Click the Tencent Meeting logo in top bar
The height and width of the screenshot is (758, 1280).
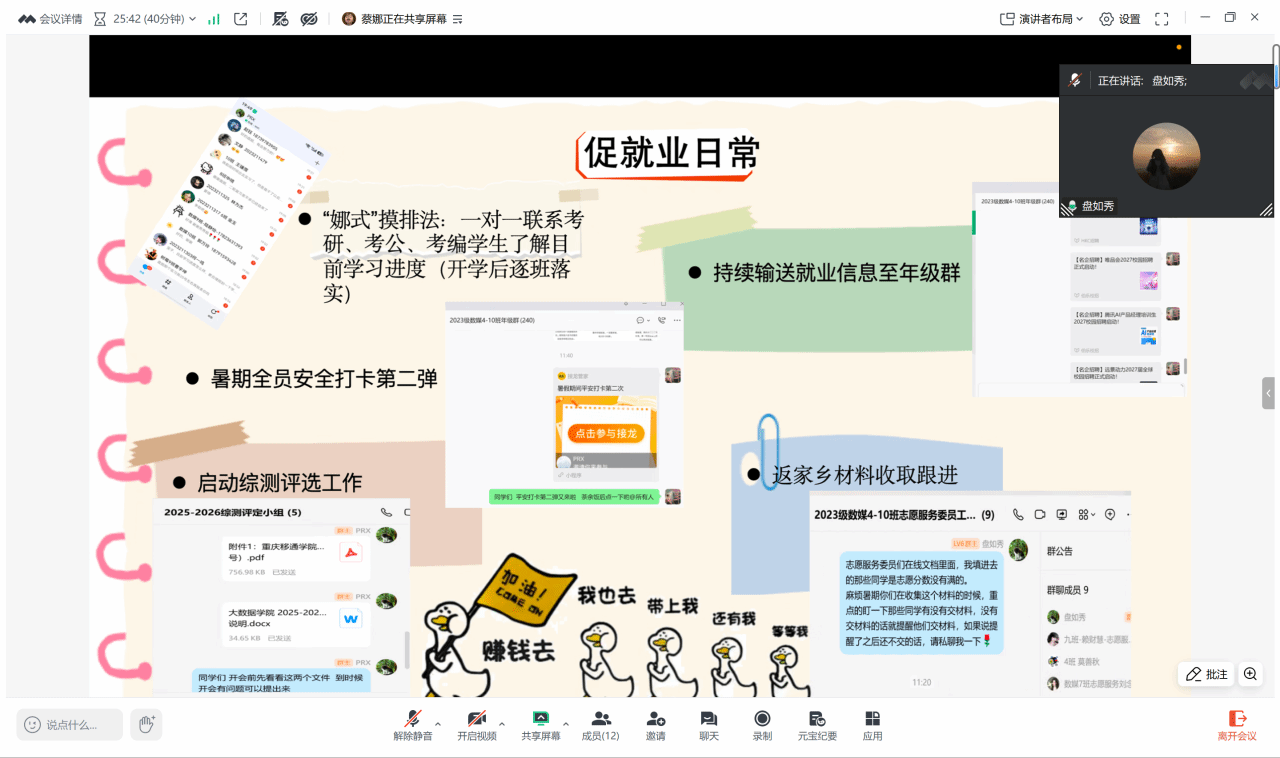(x=26, y=19)
